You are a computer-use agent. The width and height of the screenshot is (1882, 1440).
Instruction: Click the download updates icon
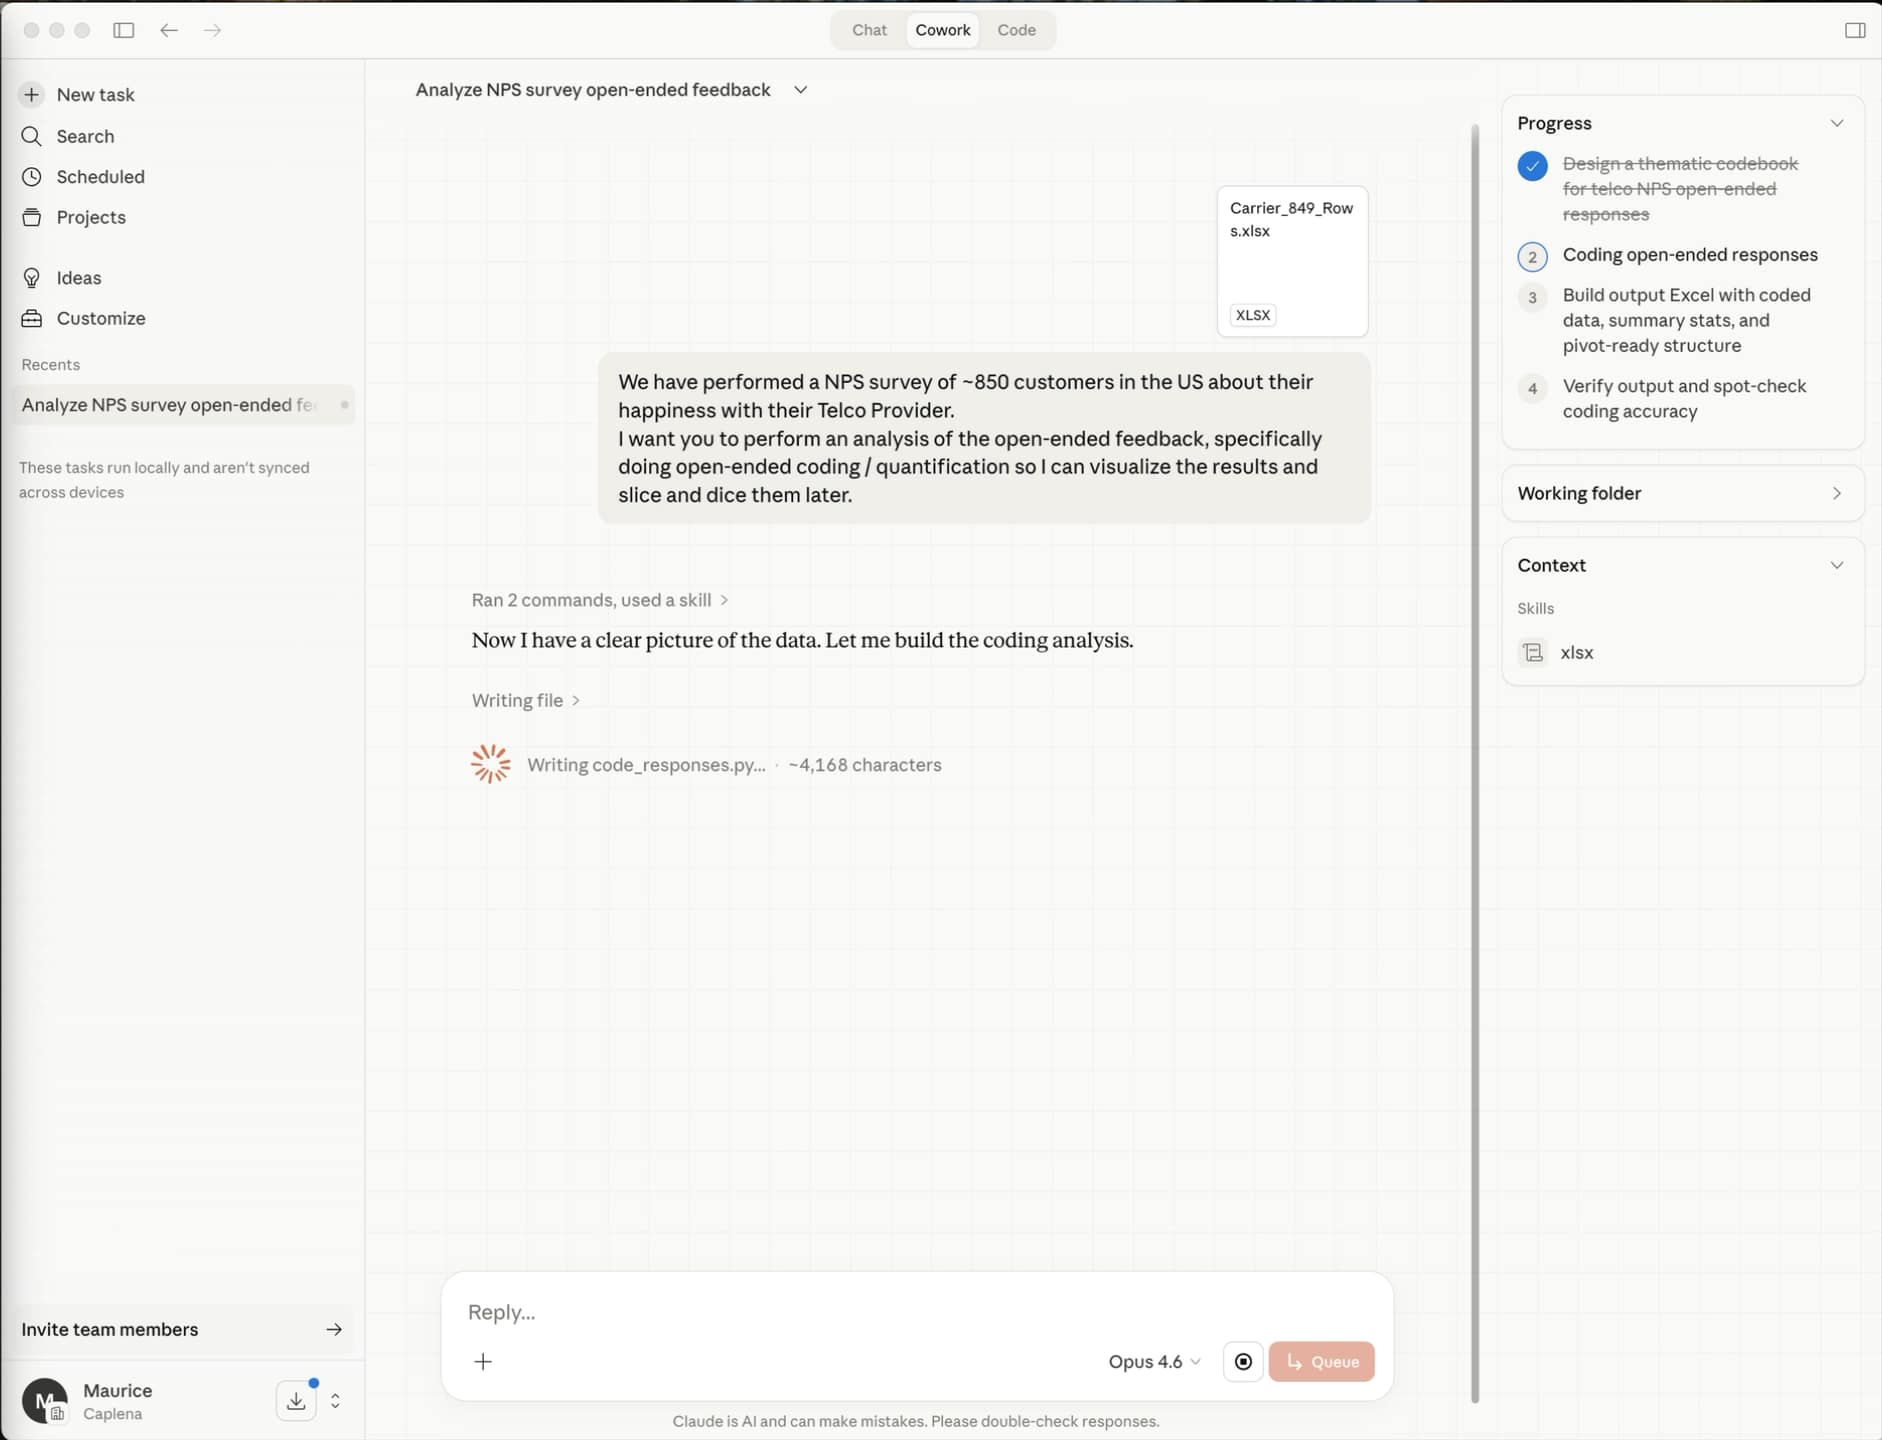click(296, 1401)
